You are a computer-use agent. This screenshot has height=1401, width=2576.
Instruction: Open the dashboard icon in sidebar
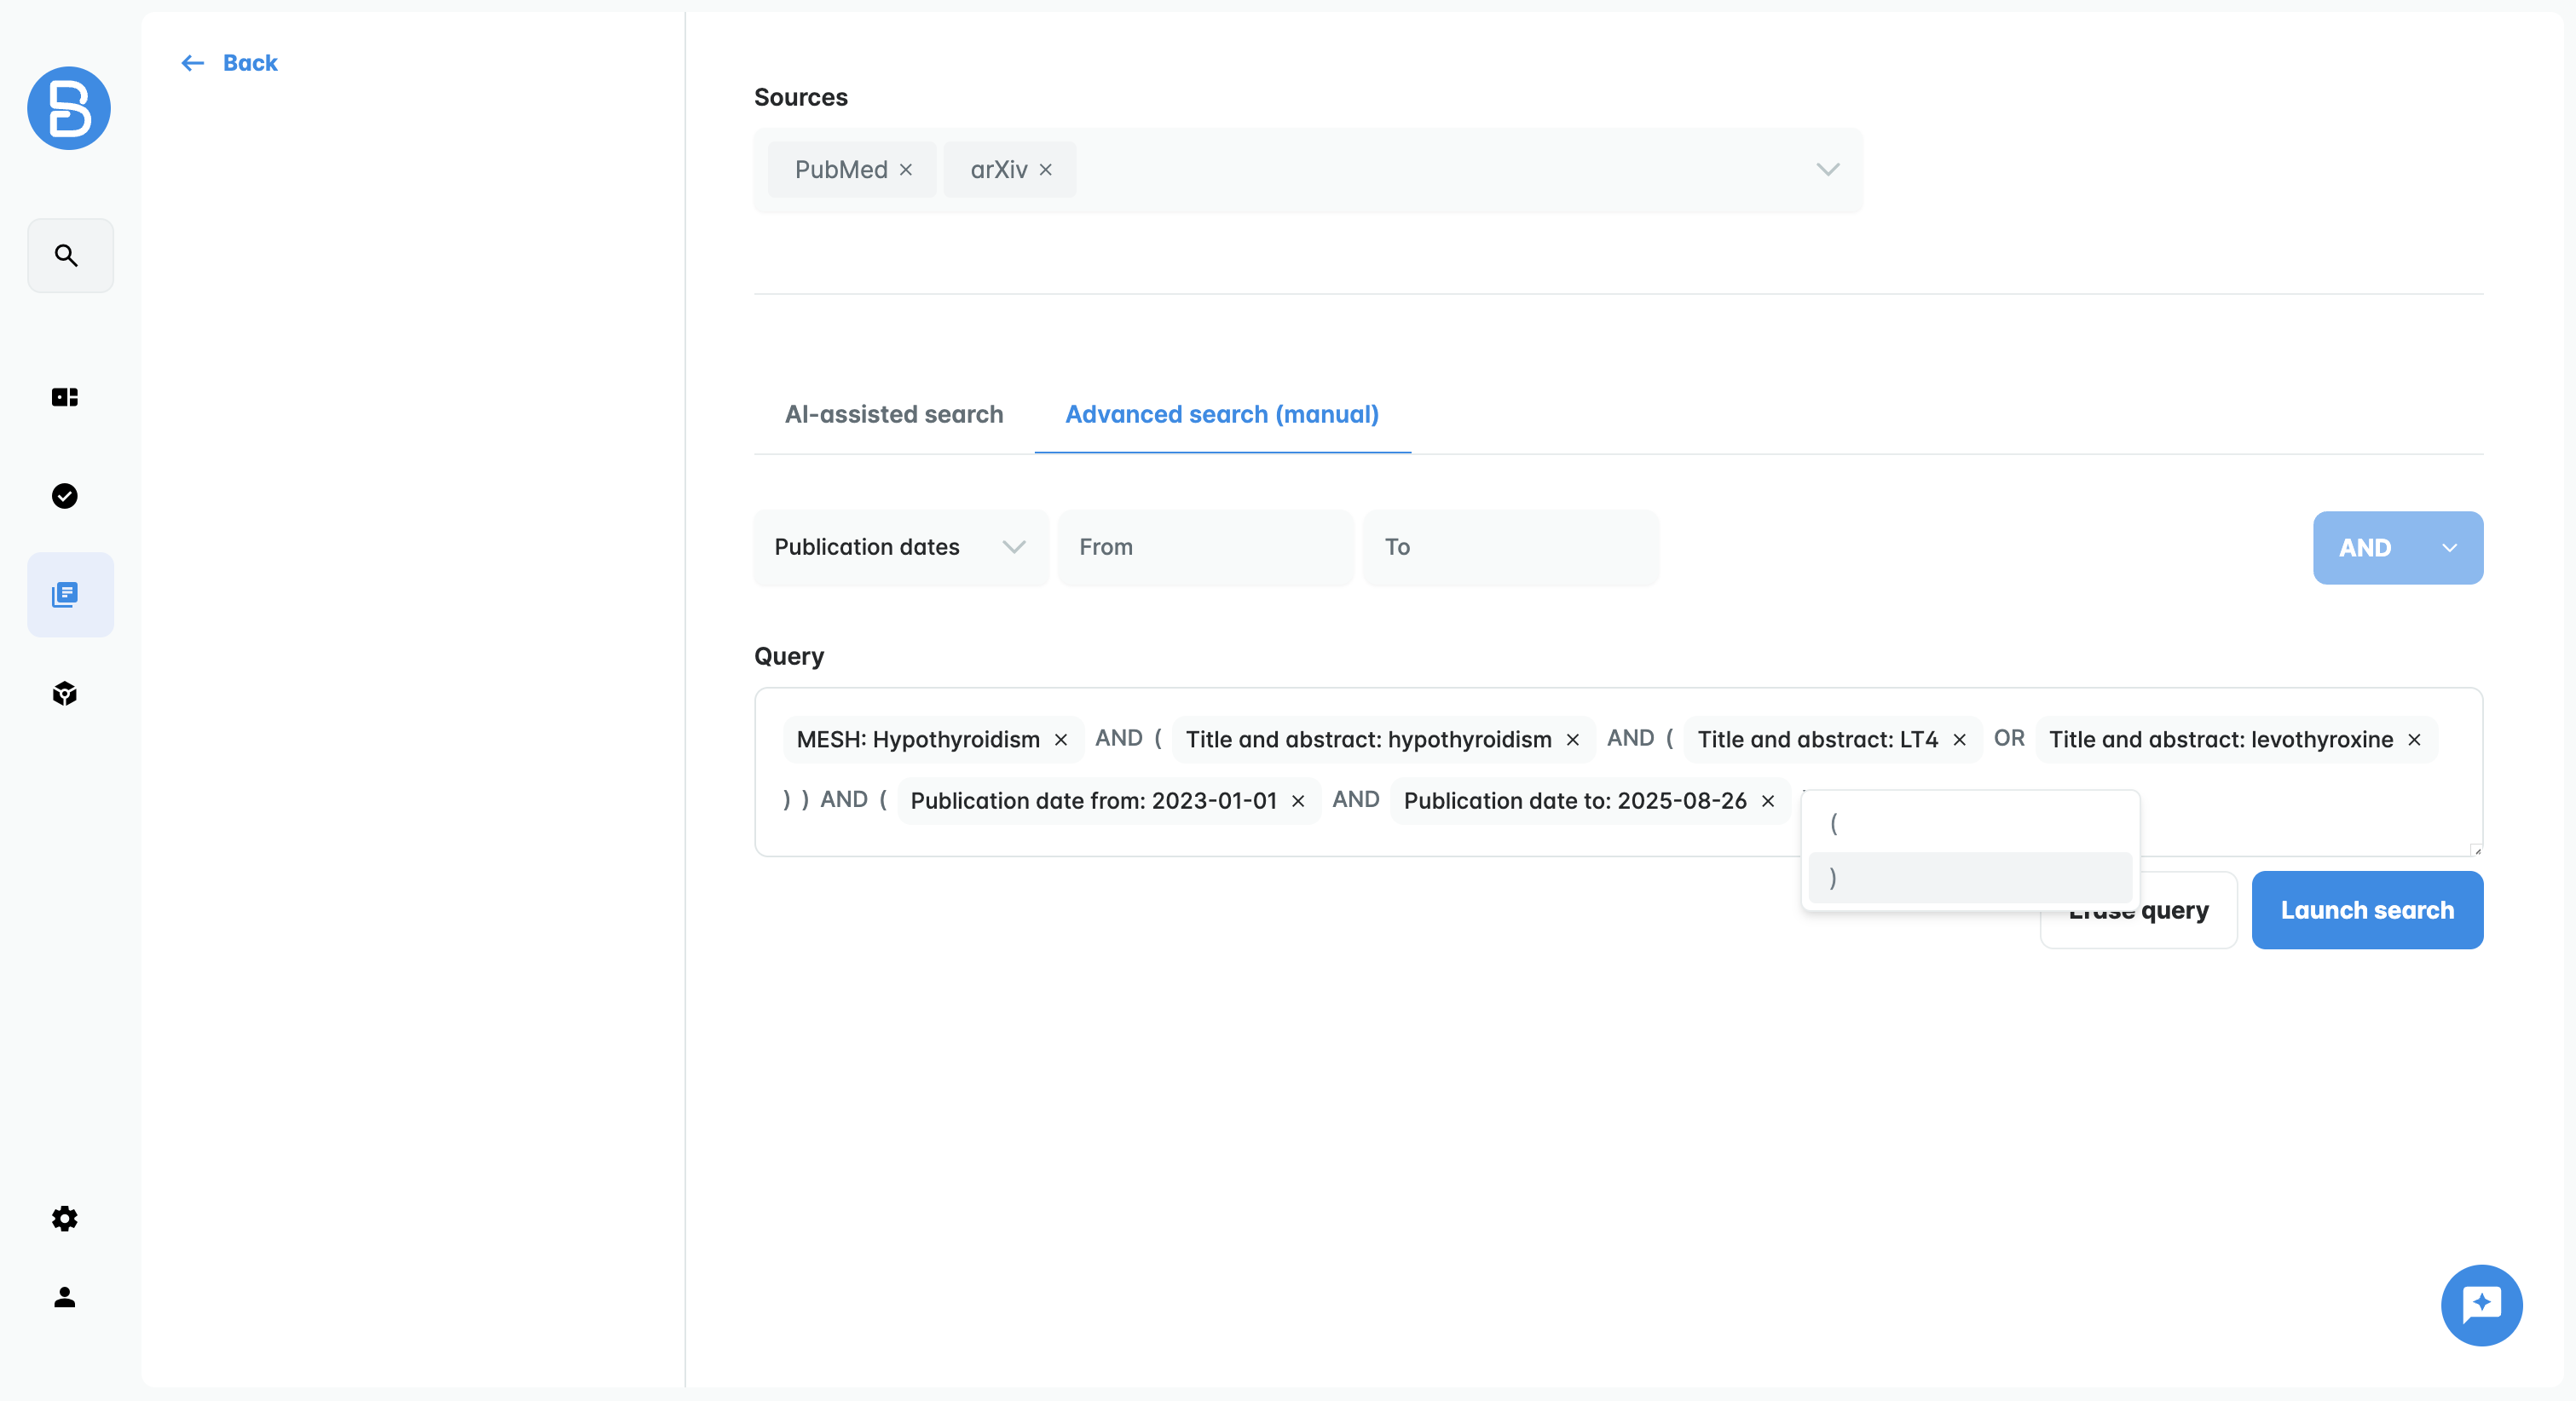65,397
